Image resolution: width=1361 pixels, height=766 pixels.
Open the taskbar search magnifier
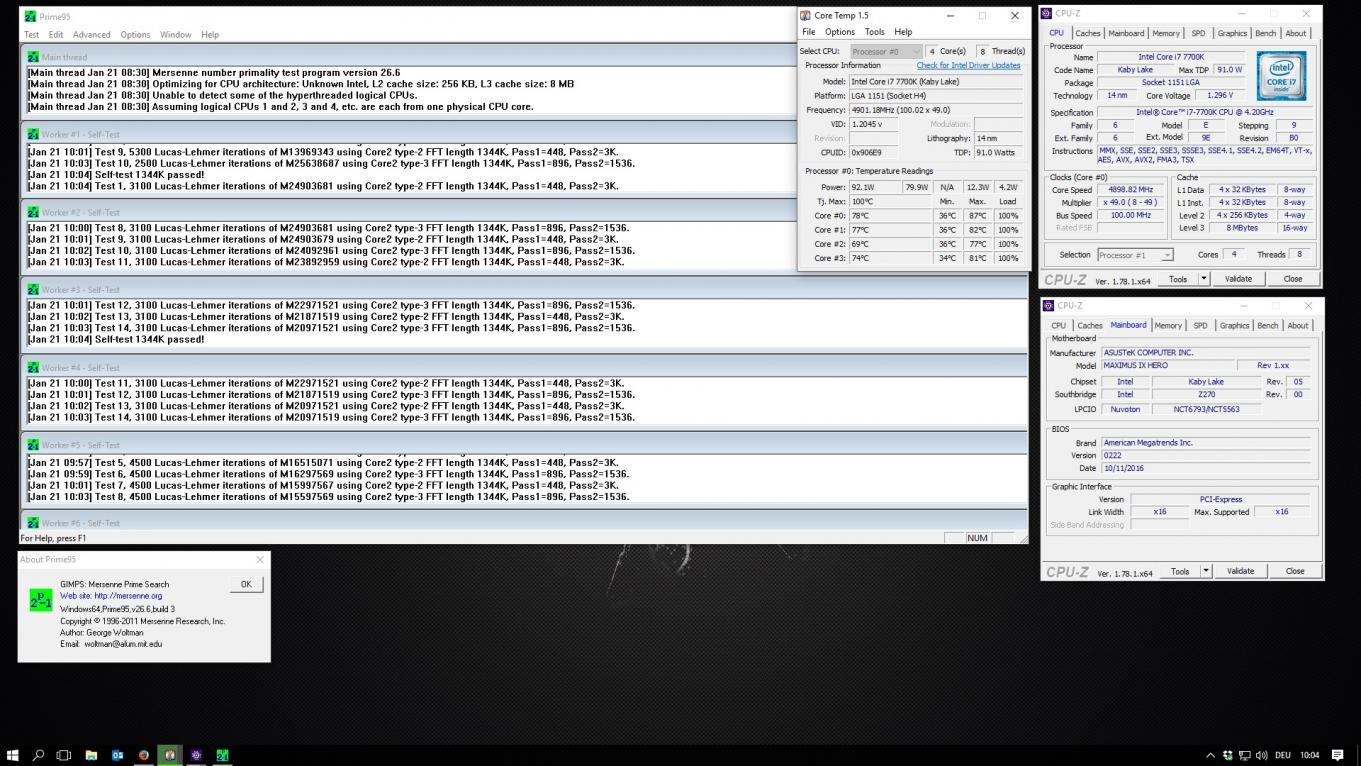(39, 755)
